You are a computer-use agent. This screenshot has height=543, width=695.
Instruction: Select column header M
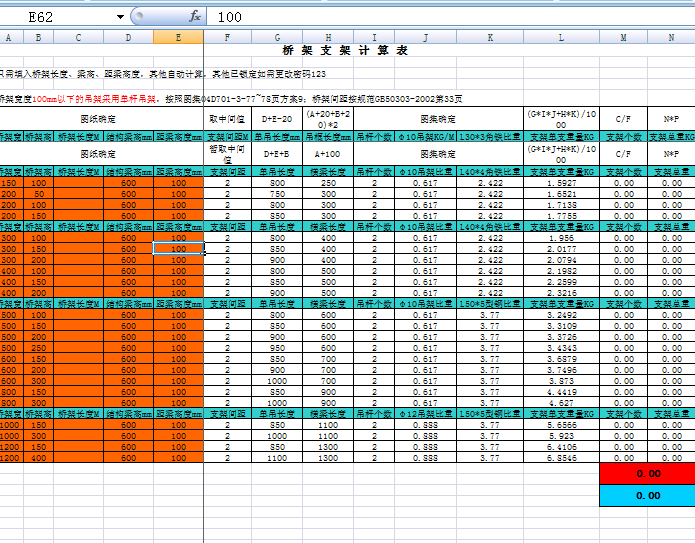click(x=624, y=38)
